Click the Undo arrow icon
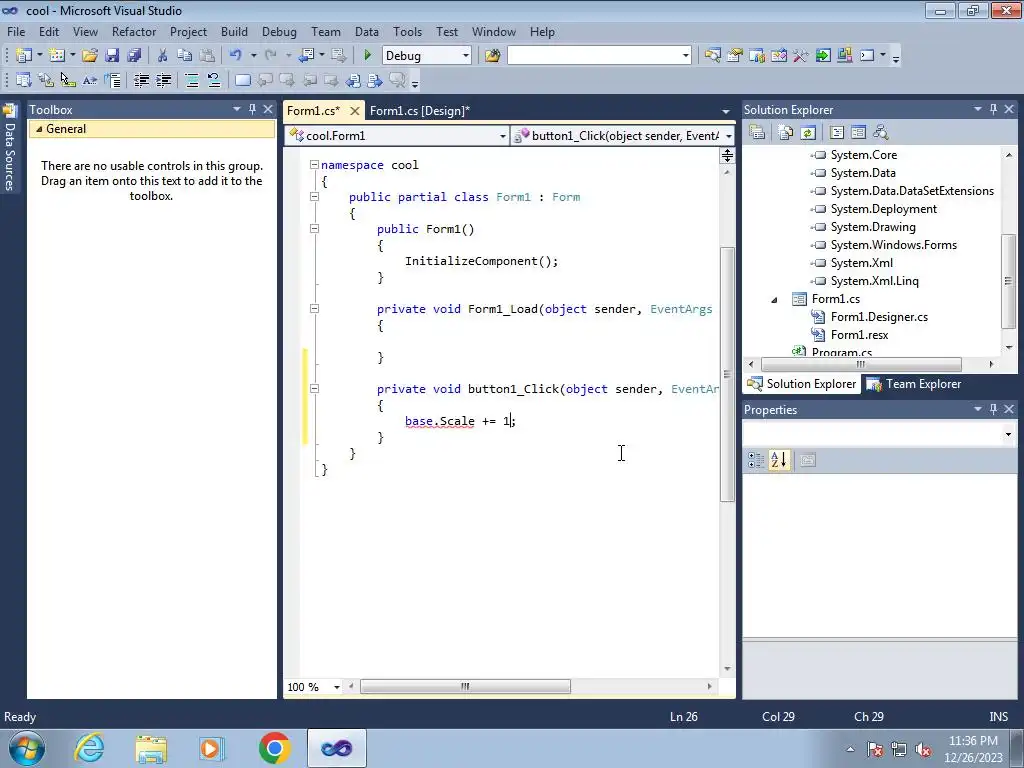1024x768 pixels. (236, 56)
